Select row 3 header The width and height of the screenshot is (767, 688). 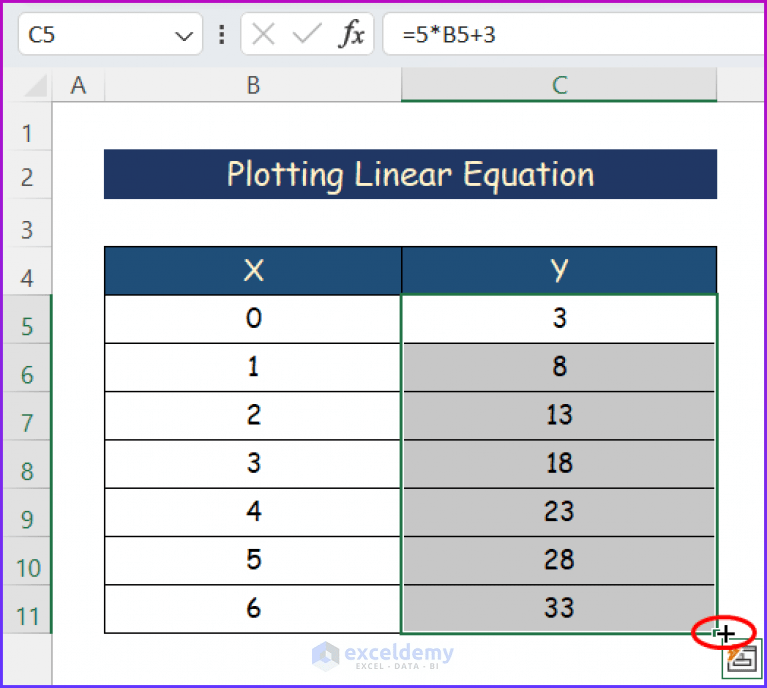point(27,223)
